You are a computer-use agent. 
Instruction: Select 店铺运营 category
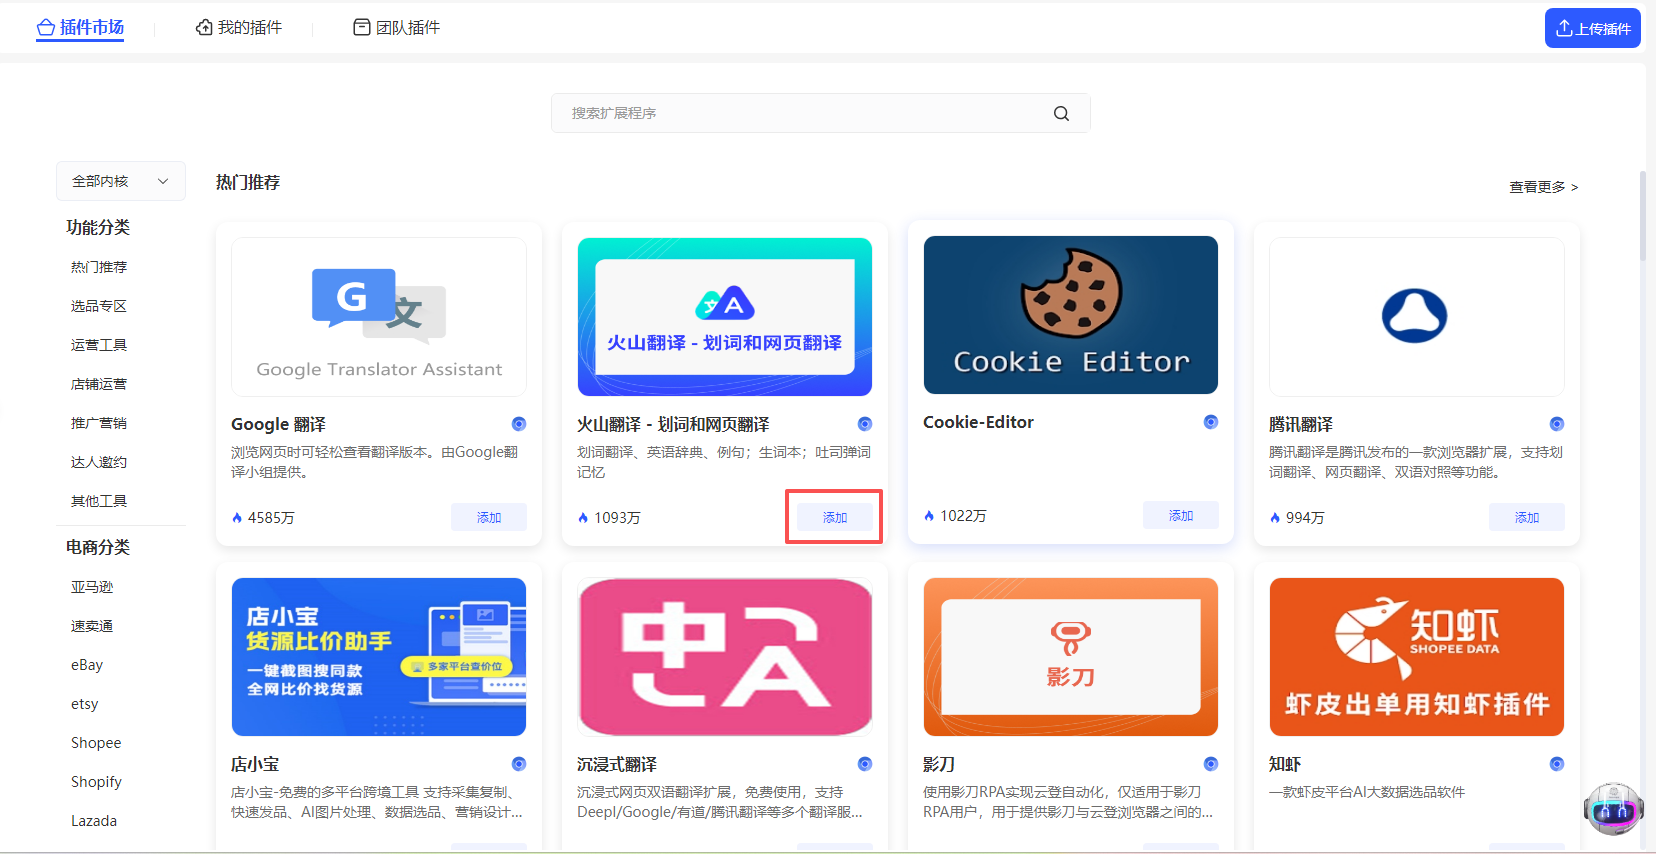pos(99,384)
